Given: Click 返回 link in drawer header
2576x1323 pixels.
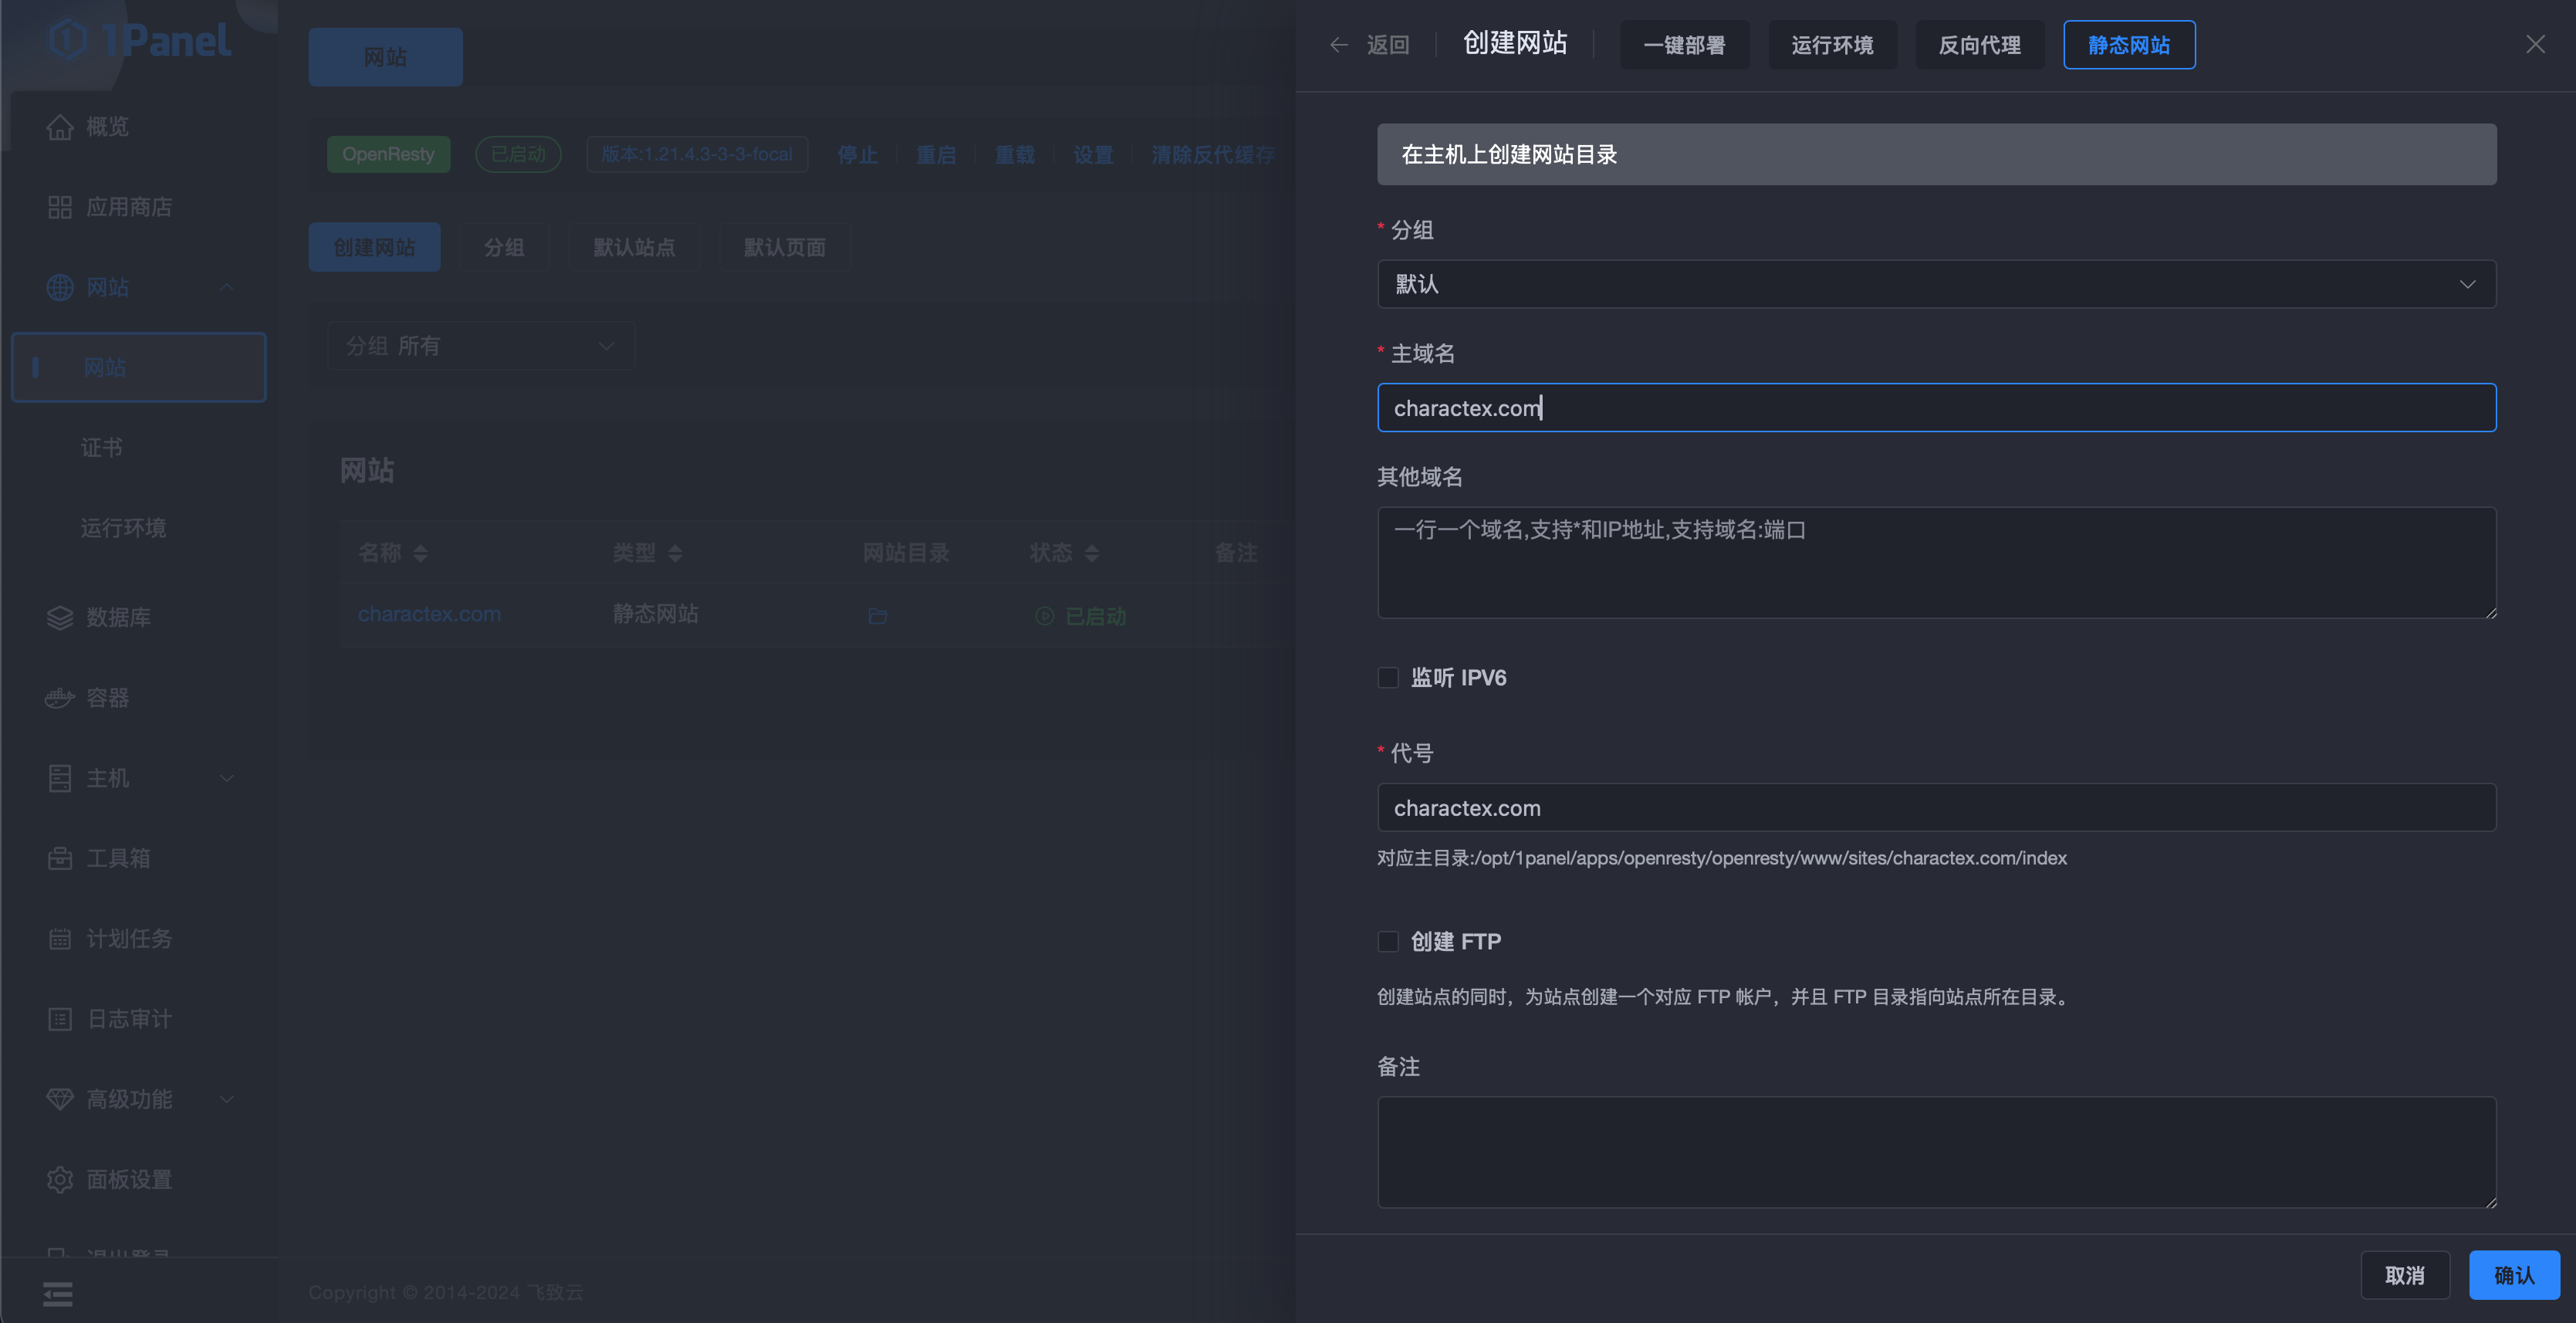Looking at the screenshot, I should pyautogui.click(x=1388, y=45).
